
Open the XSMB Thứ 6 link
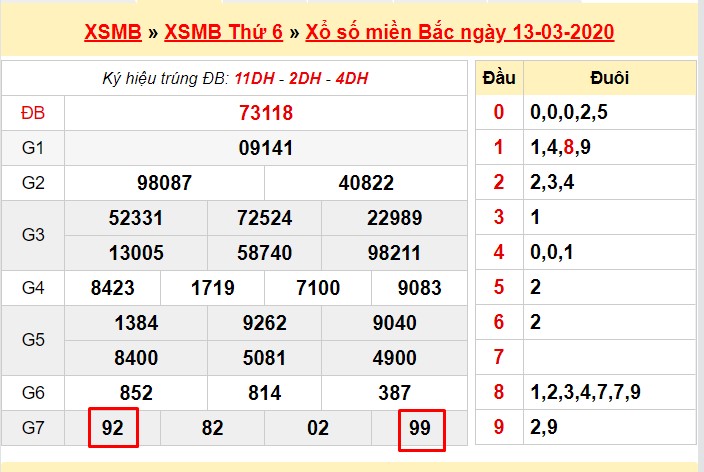click(x=222, y=32)
